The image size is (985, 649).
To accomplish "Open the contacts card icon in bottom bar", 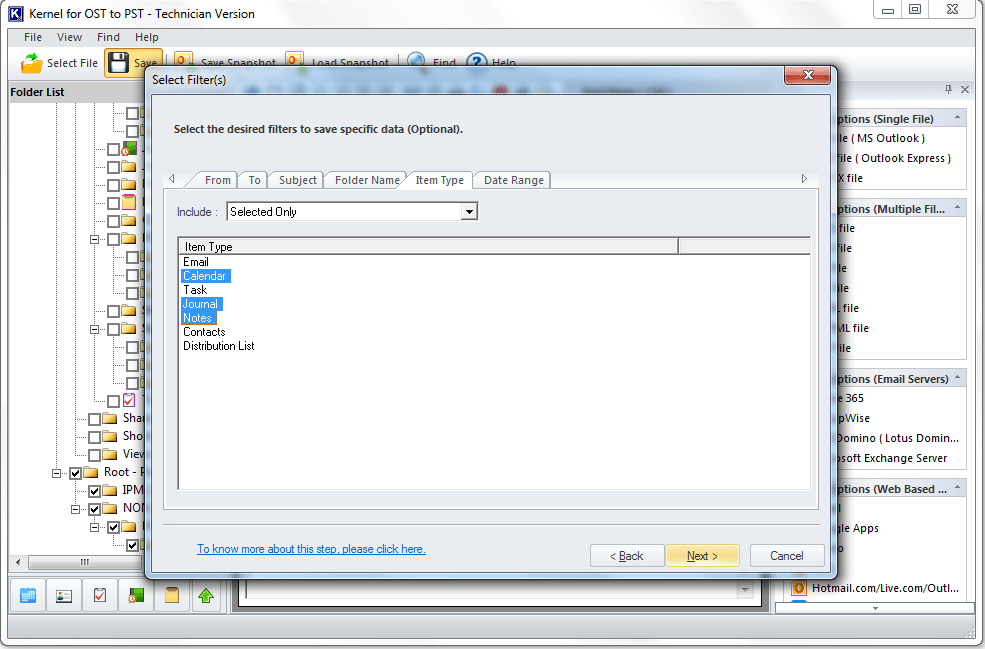I will click(x=63, y=594).
